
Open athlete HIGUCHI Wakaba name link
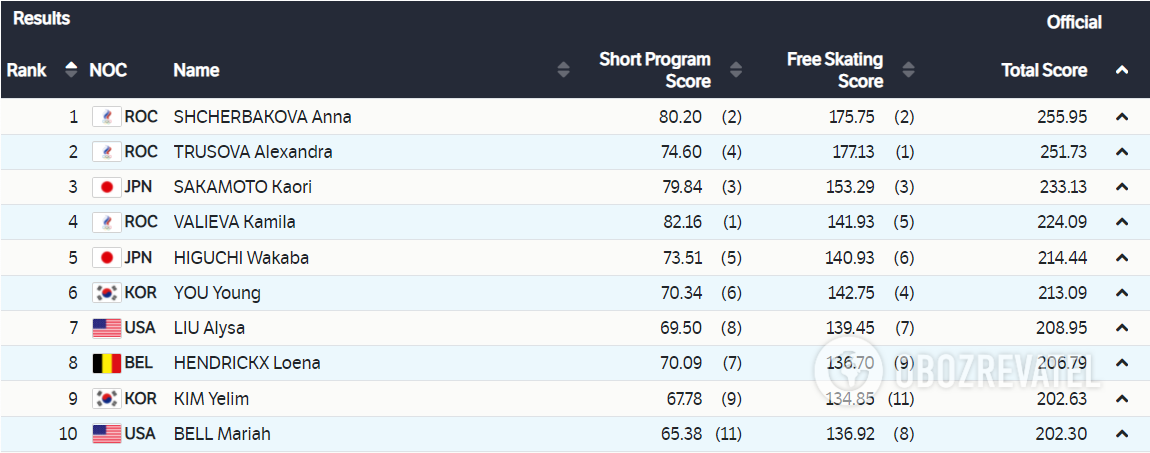tap(241, 258)
